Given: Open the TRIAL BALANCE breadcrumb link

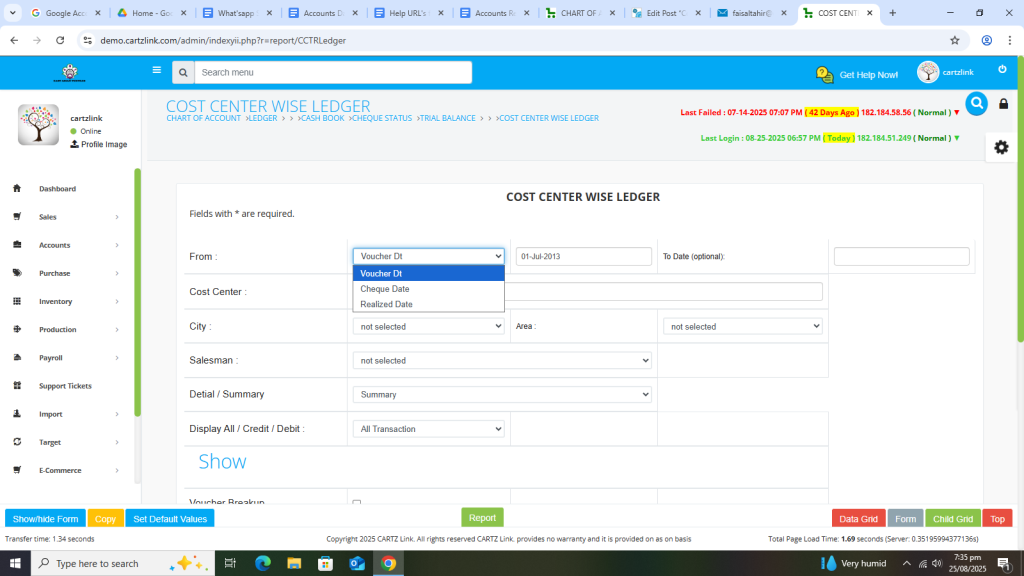Looking at the screenshot, I should point(447,118).
